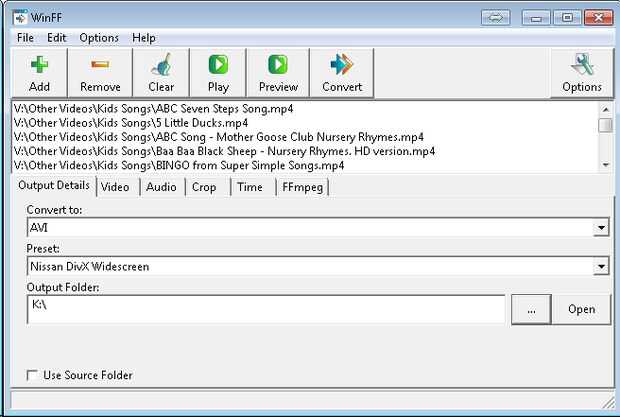
Task: Click file list scrollbar up arrow
Action: [x=605, y=109]
